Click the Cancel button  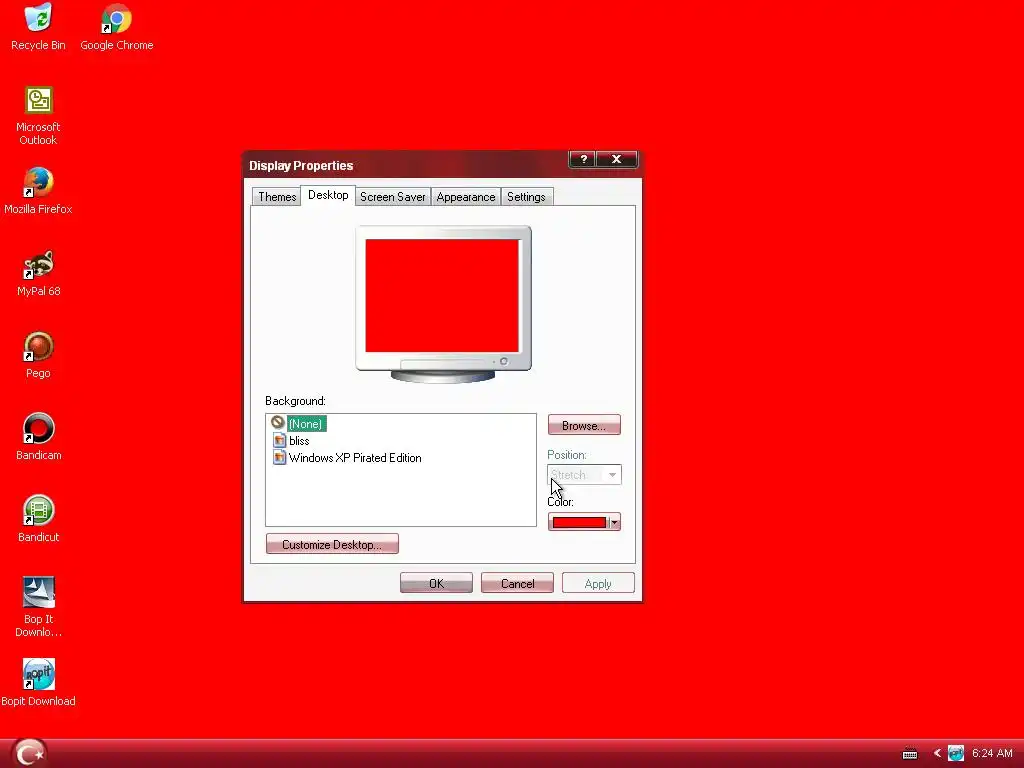517,583
